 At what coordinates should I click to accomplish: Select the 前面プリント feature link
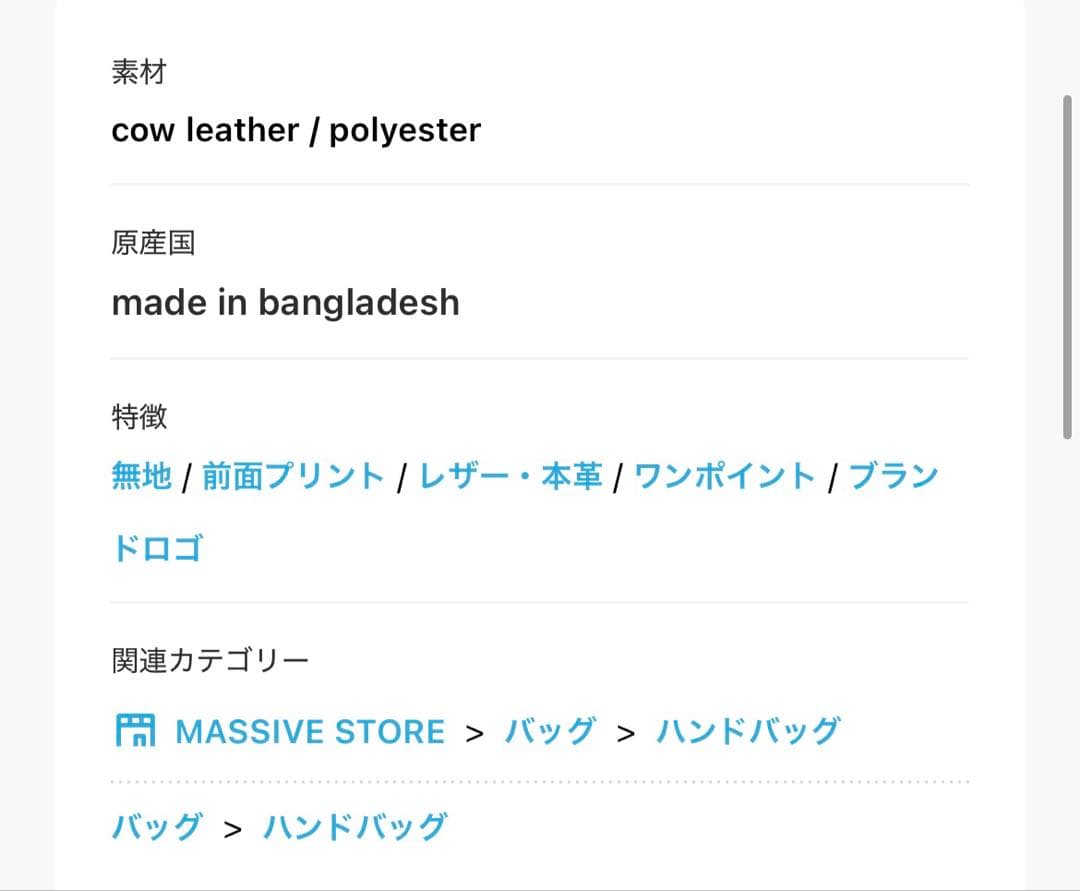pos(293,476)
